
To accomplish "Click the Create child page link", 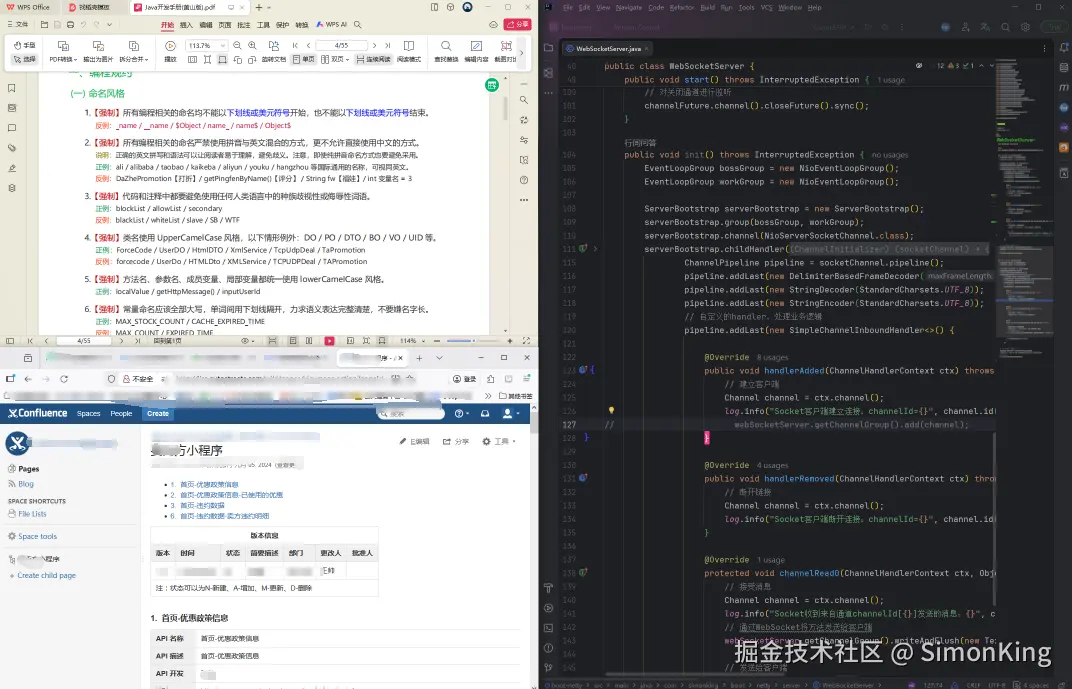I will tap(46, 576).
